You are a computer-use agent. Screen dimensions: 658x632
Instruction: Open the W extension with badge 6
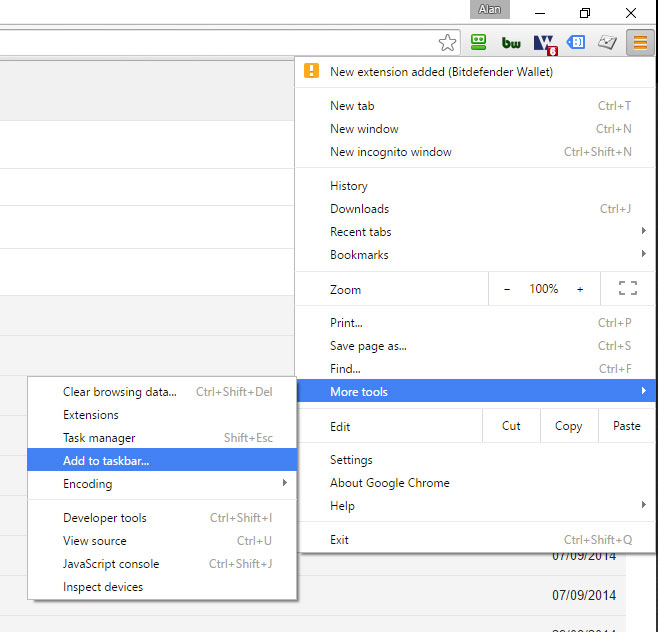click(x=545, y=44)
